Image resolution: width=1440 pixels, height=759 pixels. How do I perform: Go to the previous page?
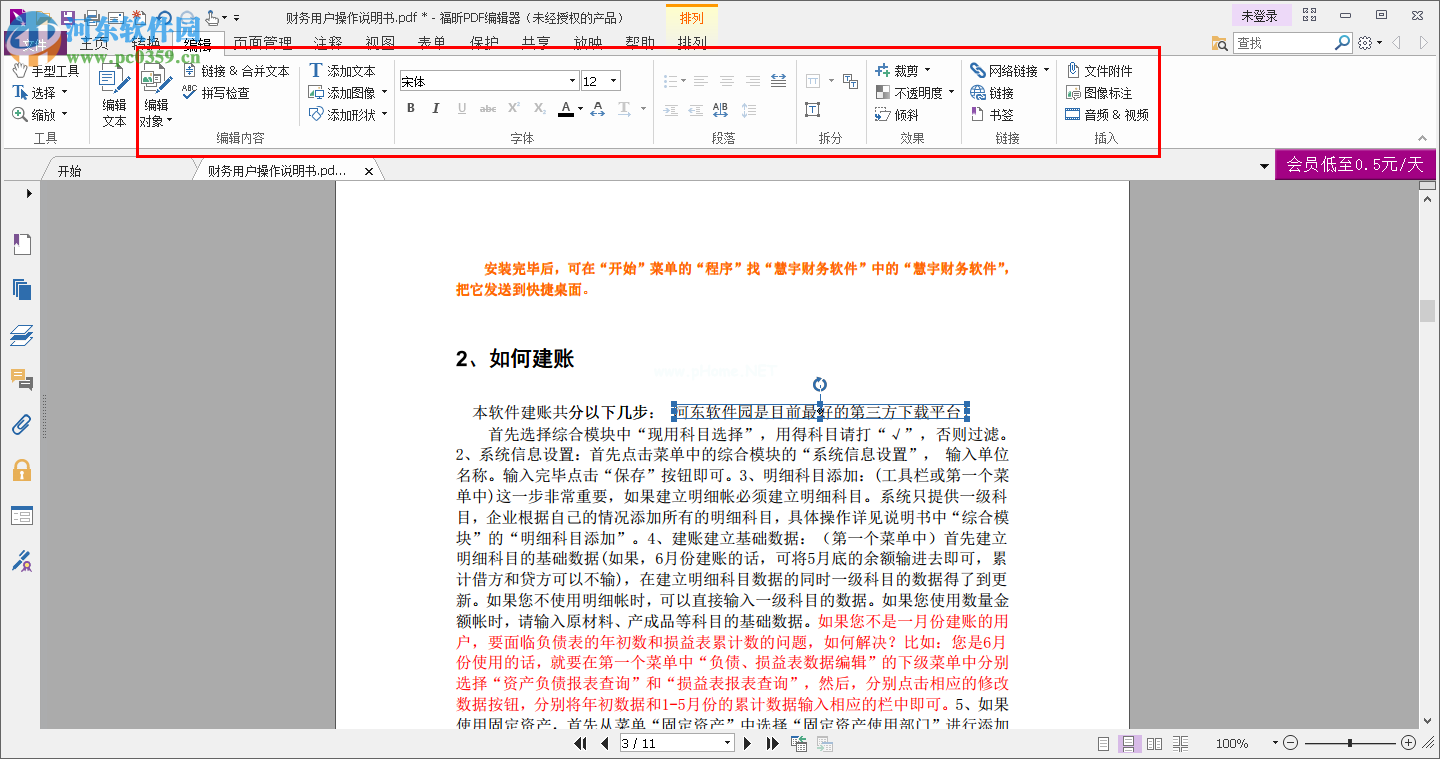click(x=604, y=743)
